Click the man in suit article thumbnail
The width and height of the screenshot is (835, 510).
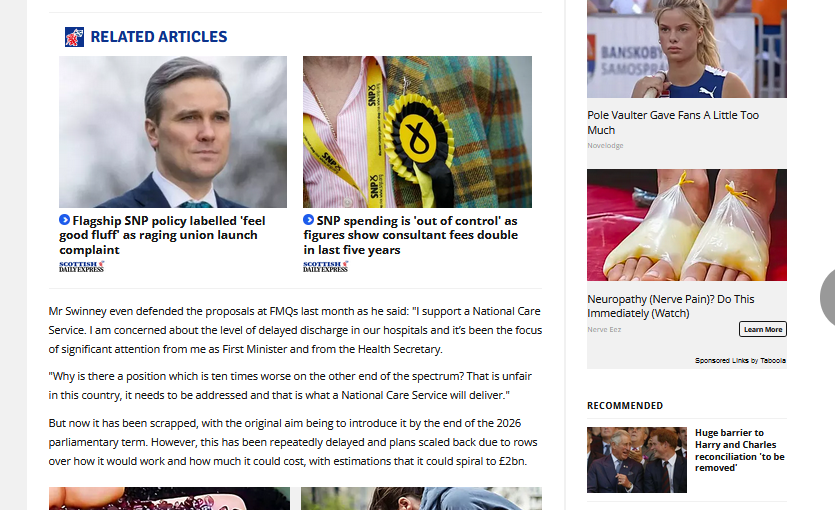173,132
